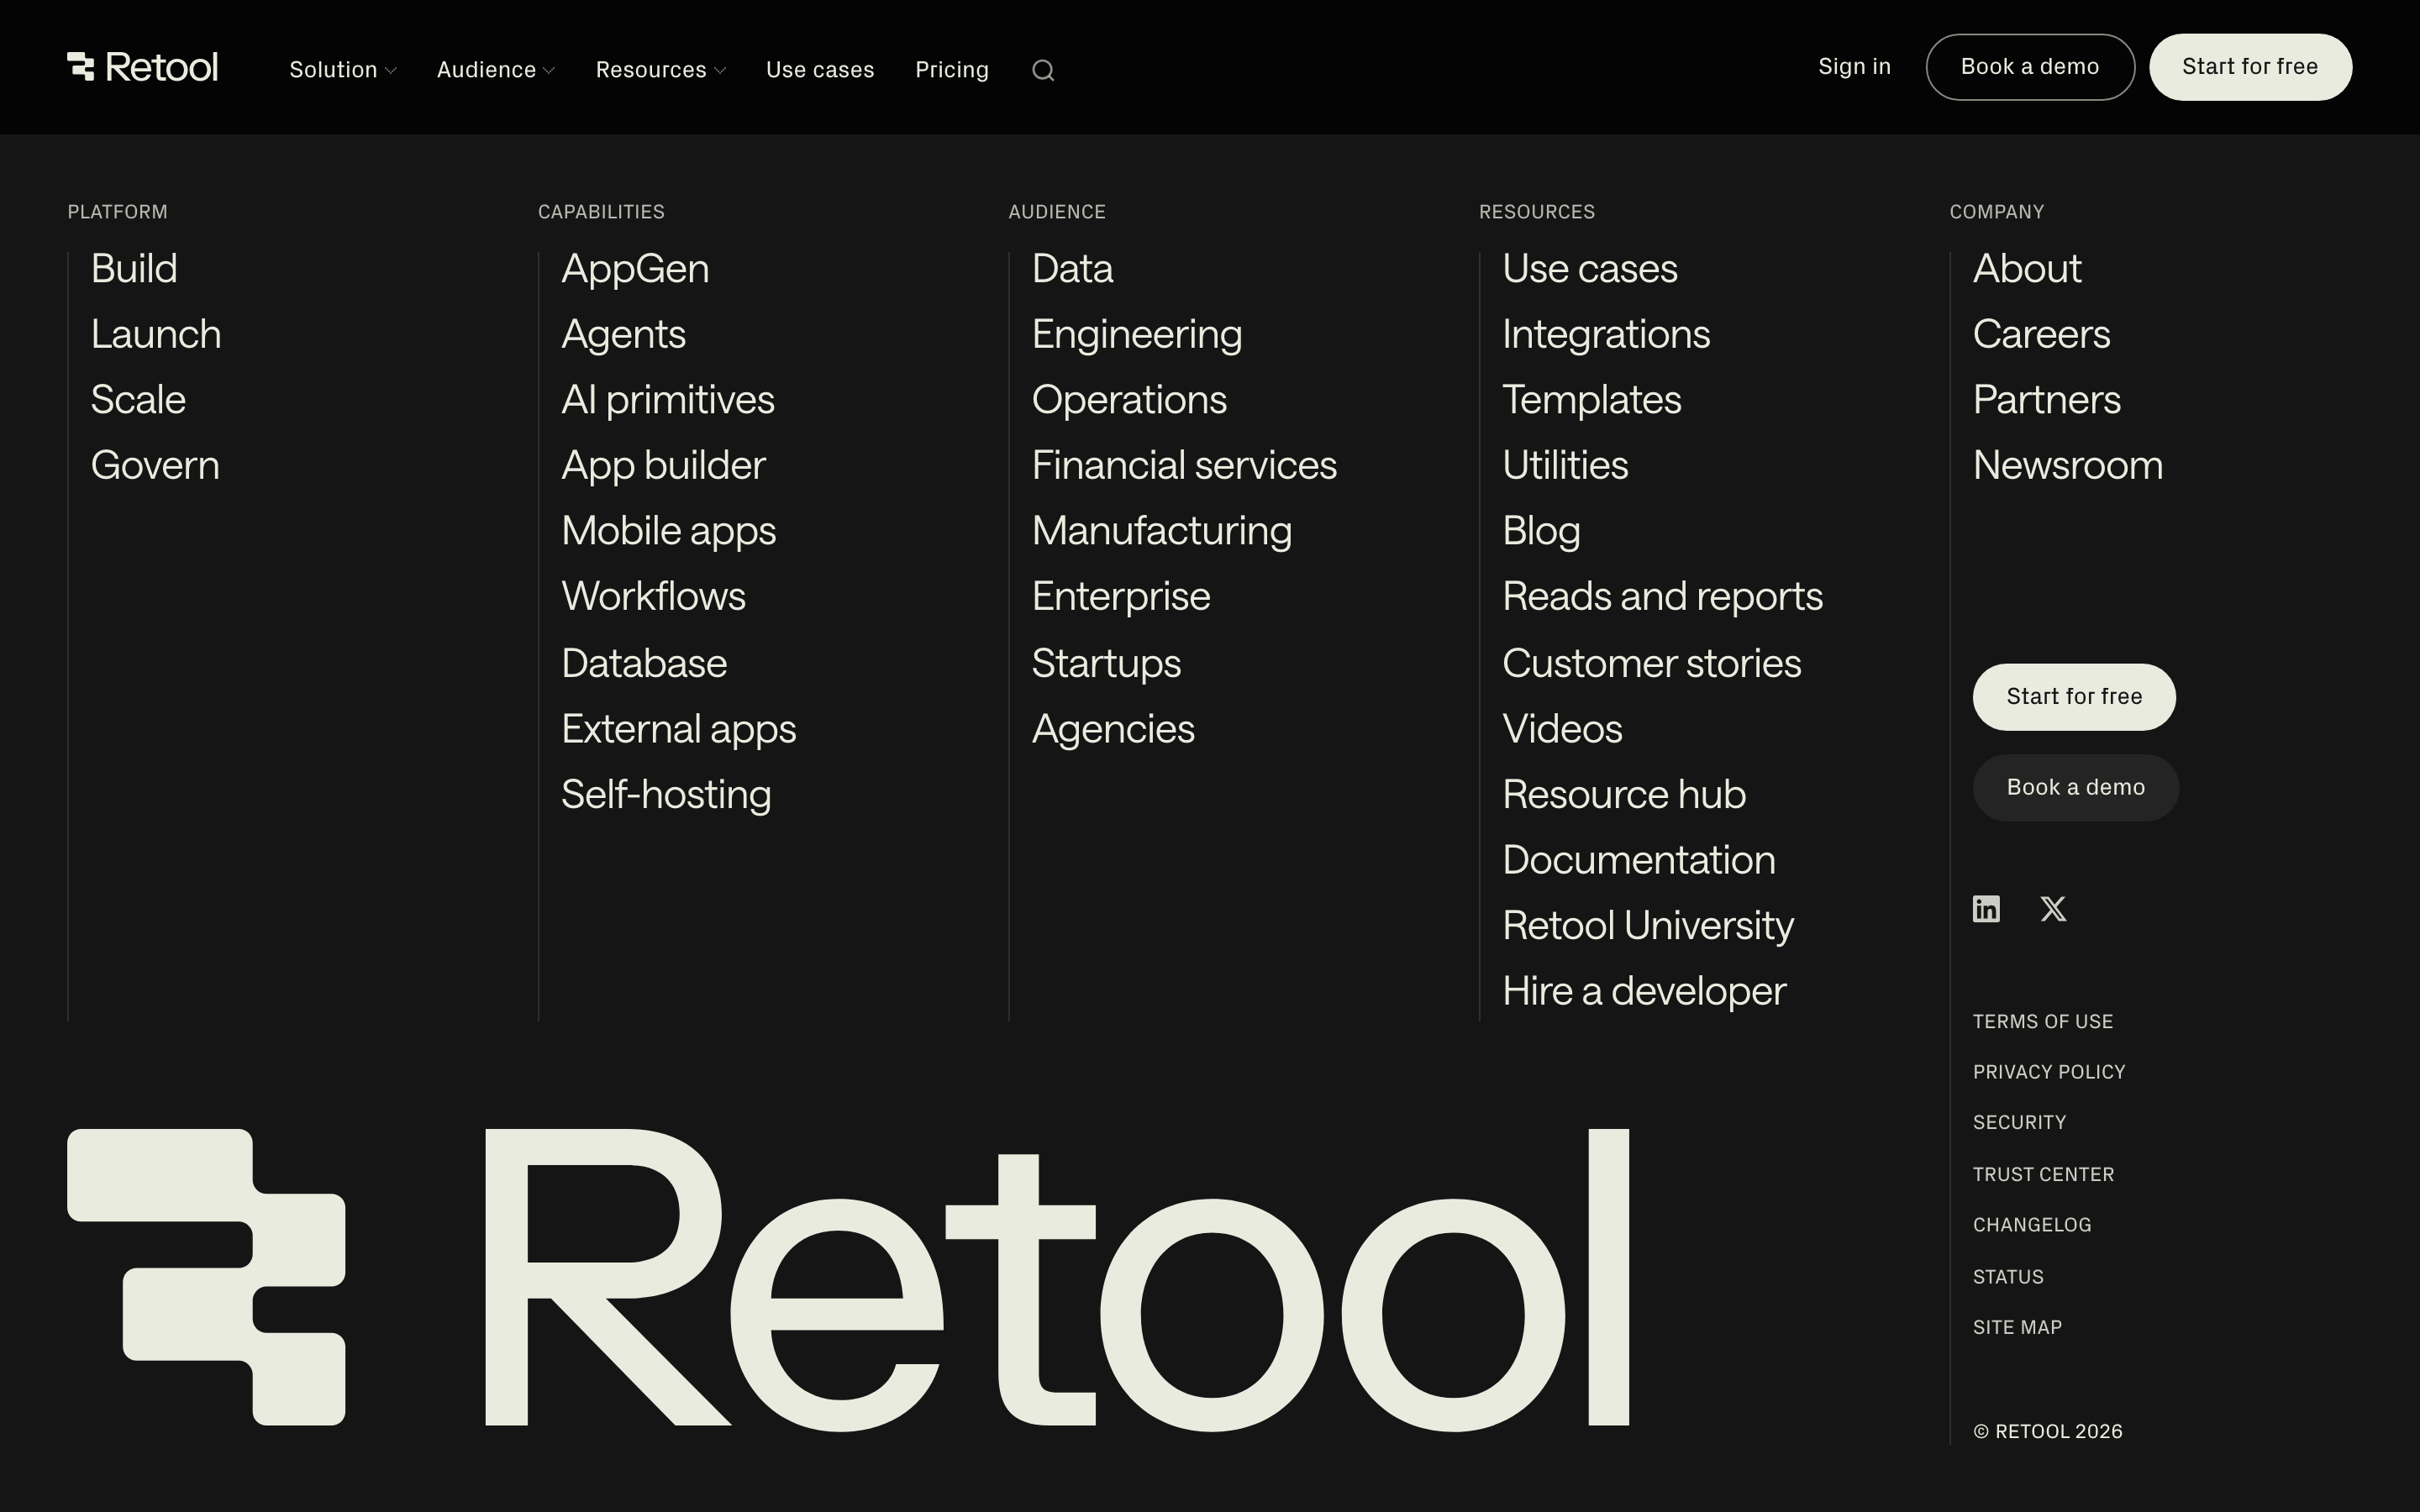Viewport: 2420px width, 1512px height.
Task: Open the Blog link
Action: pos(1541,531)
